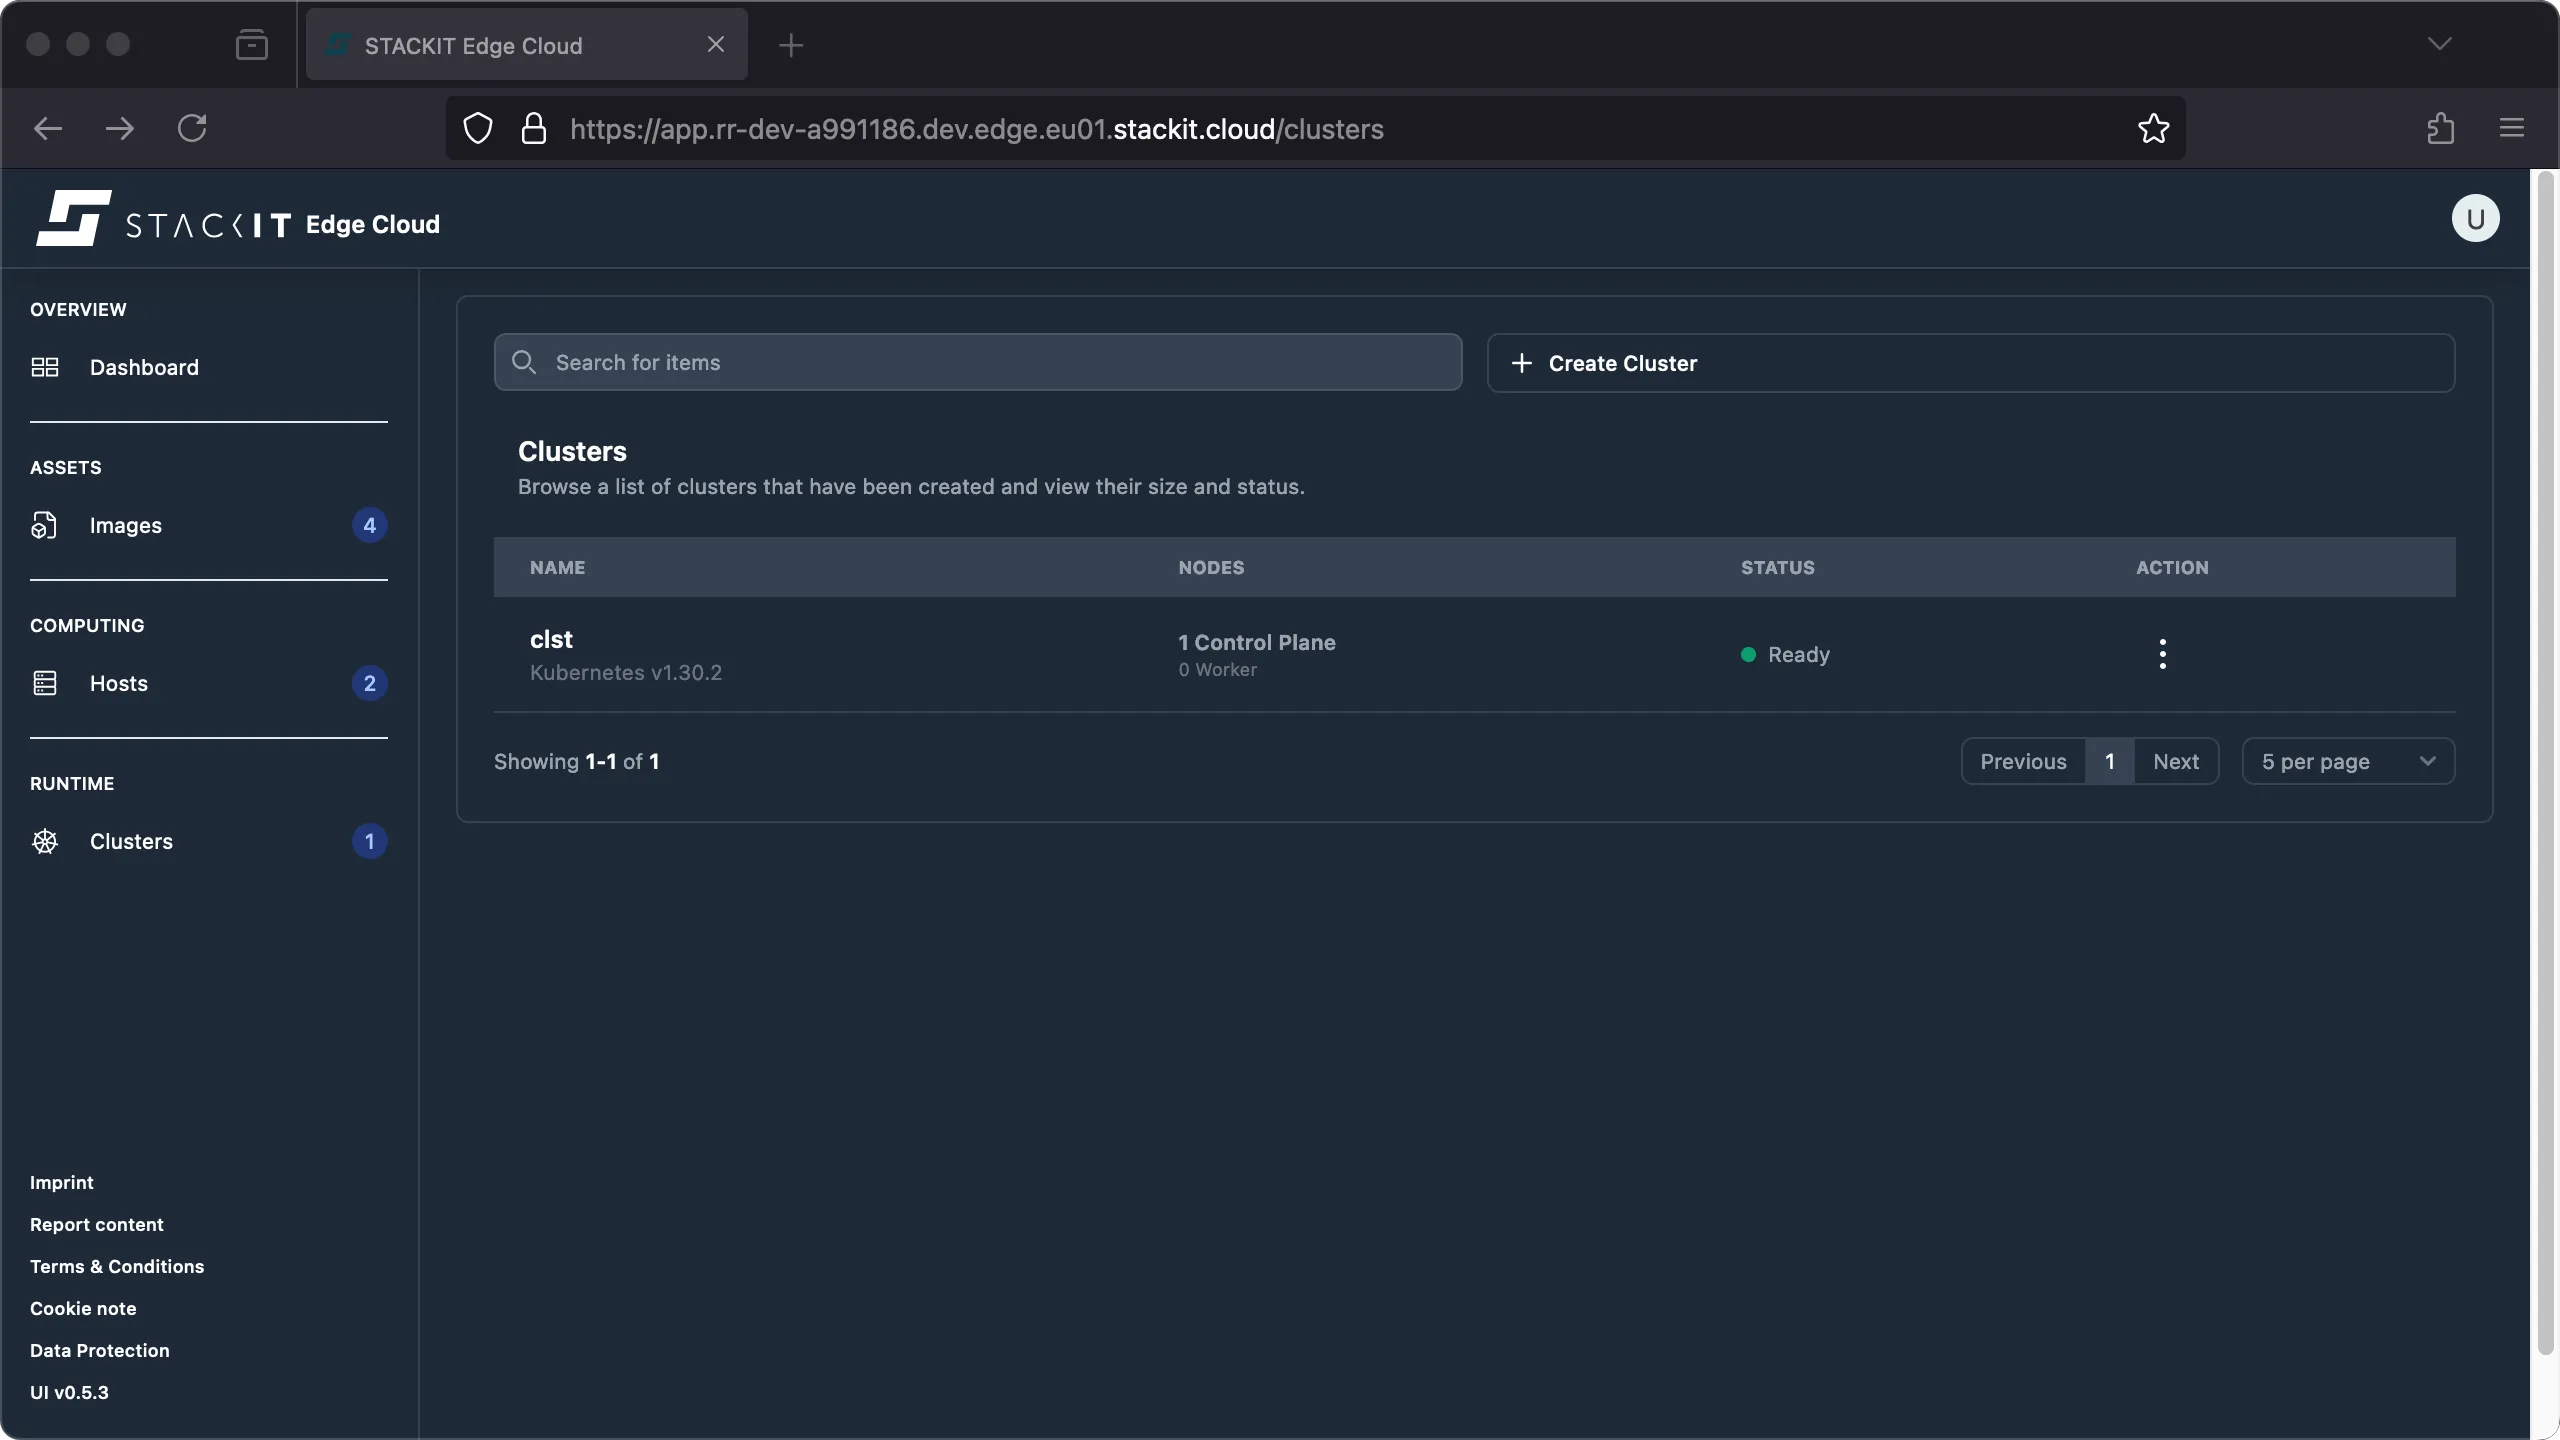Open a new browser tab
Image resolution: width=2560 pixels, height=1440 pixels.
tap(791, 44)
